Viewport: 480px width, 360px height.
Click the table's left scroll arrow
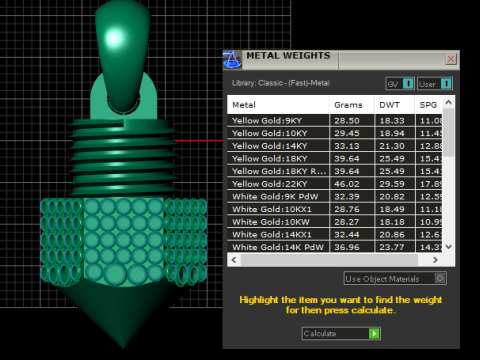[234, 260]
